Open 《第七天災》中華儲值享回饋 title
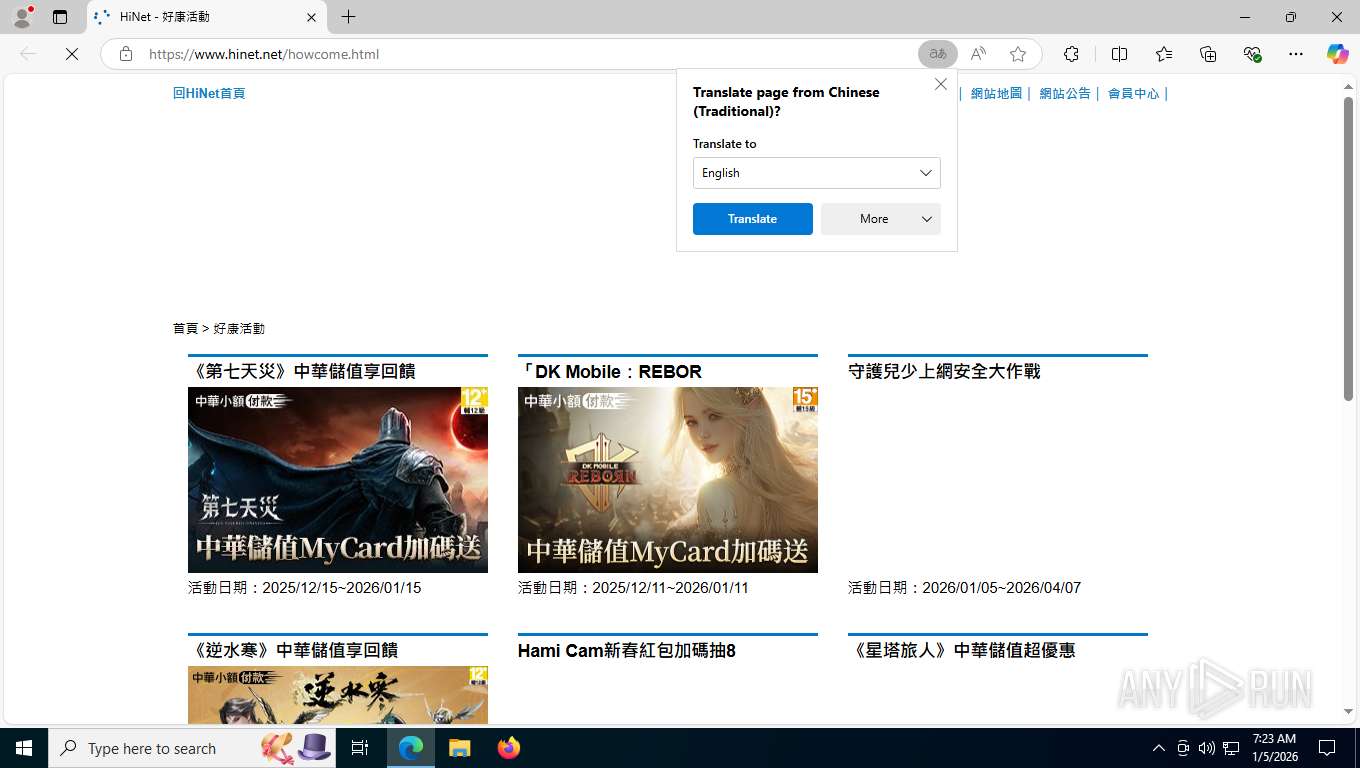 click(302, 371)
